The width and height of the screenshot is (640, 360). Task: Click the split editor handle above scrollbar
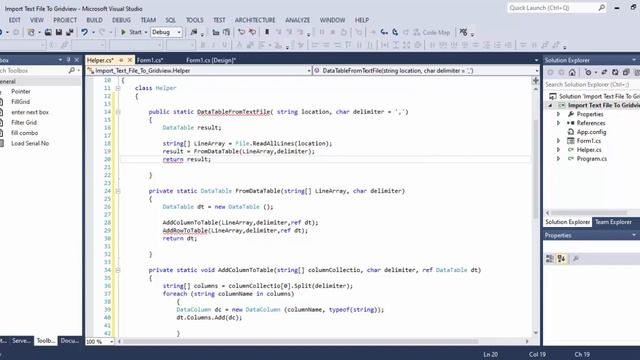coord(536,80)
